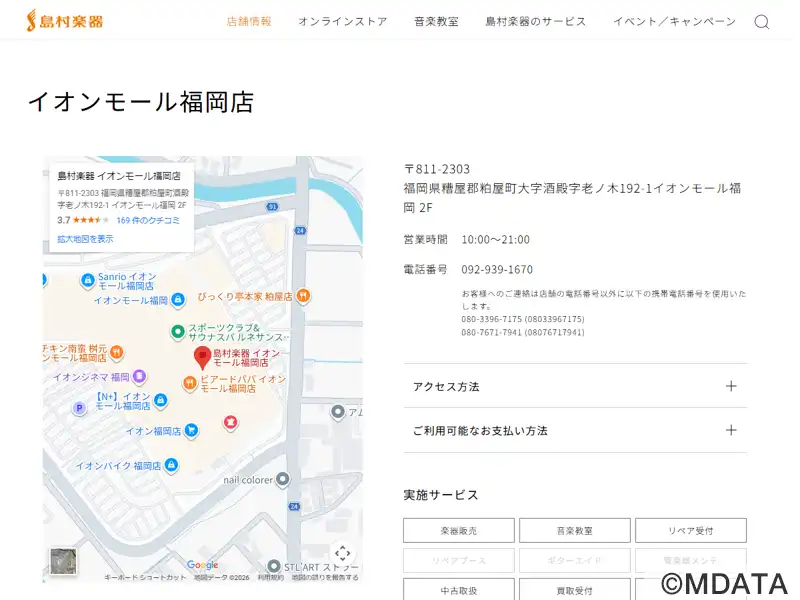Click the postal code 〒811-2303
Screen dimensions: 800x600
437,169
